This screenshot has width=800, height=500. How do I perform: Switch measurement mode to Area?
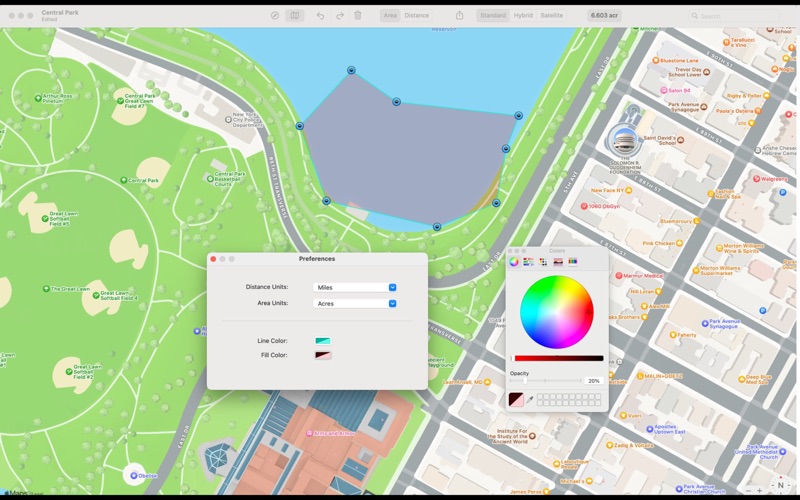(x=390, y=15)
